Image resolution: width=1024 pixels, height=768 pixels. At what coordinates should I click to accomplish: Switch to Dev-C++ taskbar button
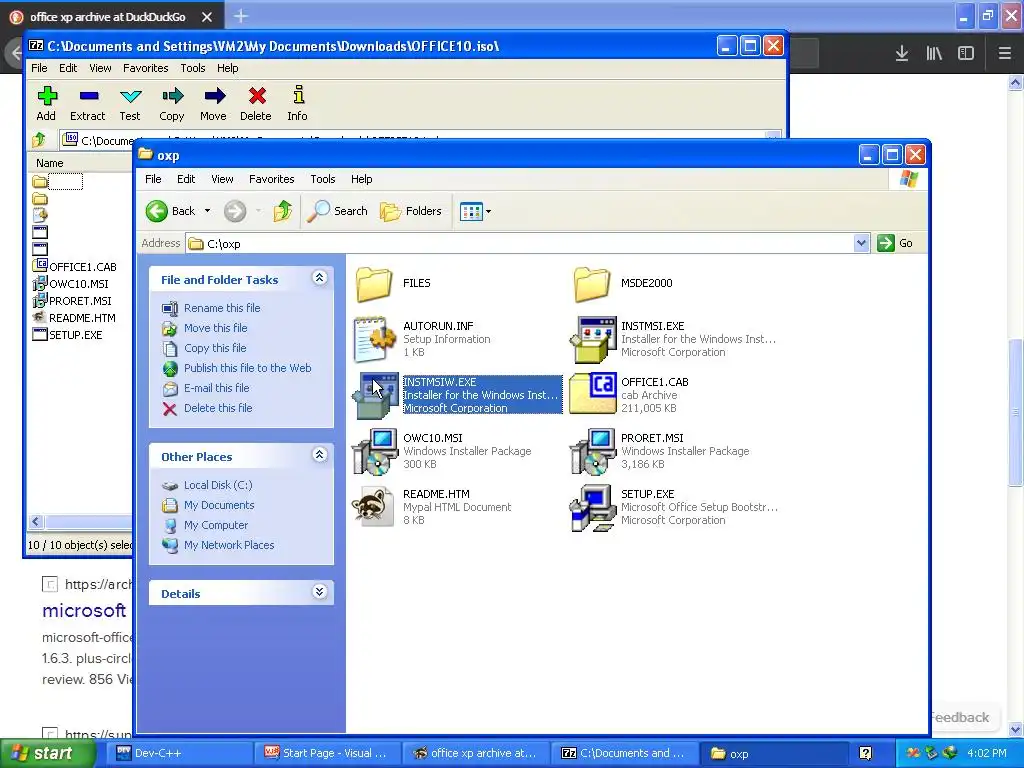179,754
